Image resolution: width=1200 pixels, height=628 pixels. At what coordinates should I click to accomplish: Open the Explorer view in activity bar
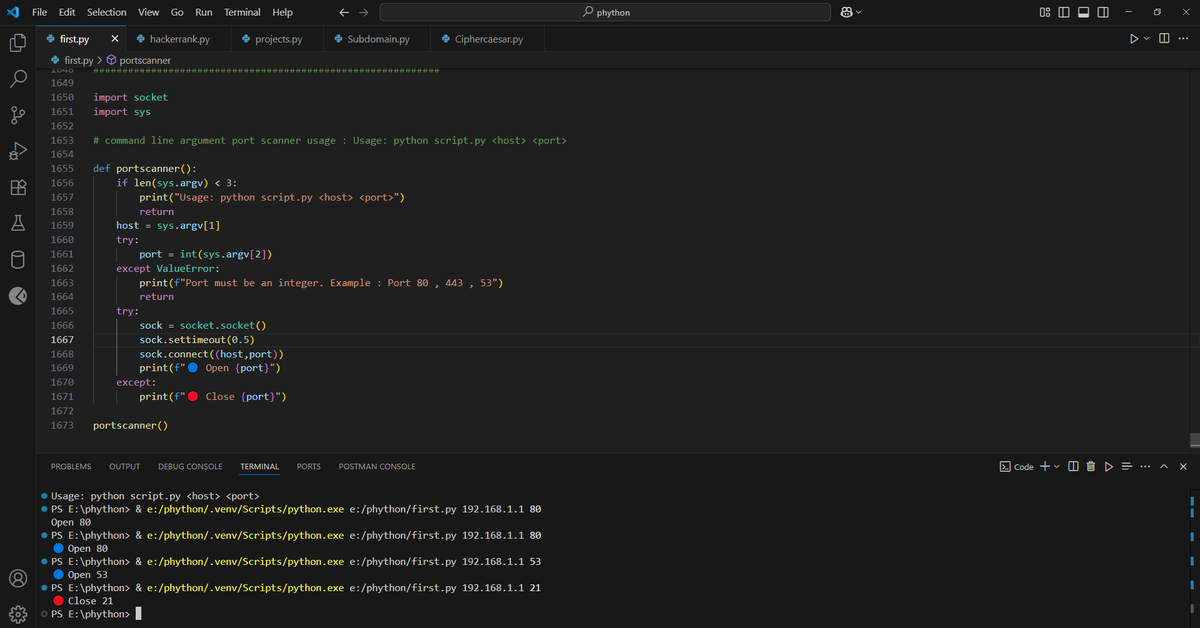point(17,43)
